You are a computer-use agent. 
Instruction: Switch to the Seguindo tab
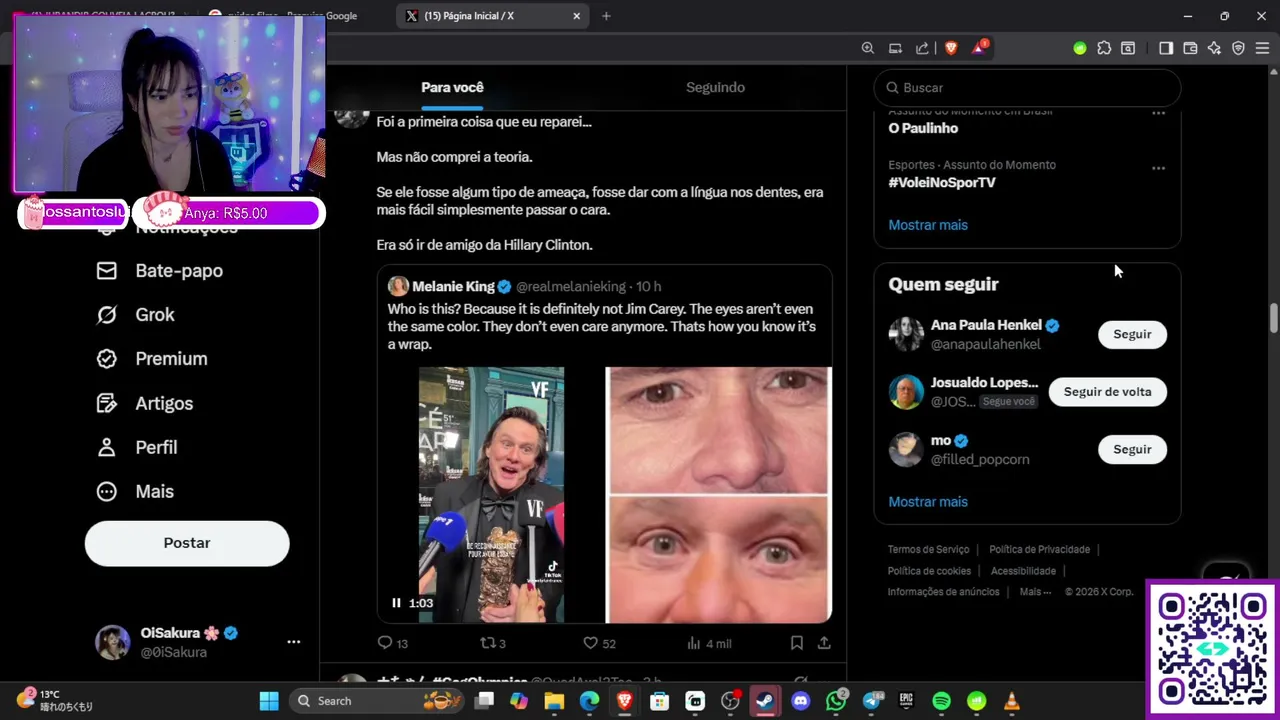(x=715, y=87)
